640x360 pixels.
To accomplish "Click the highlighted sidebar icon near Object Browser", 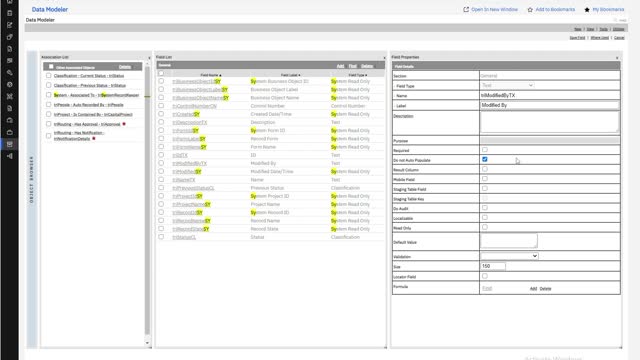I will [9, 144].
